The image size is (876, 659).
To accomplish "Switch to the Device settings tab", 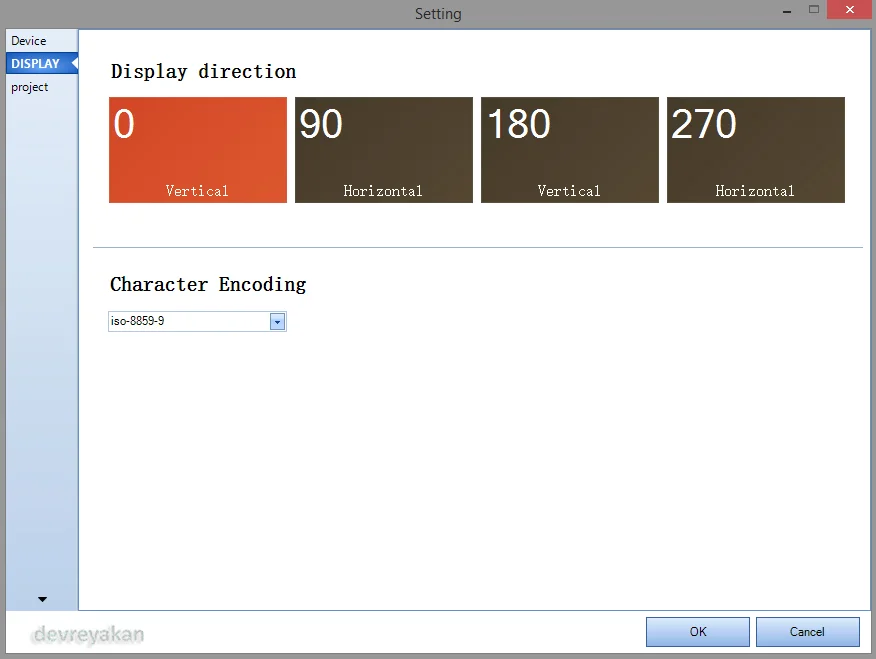I will pyautogui.click(x=42, y=41).
